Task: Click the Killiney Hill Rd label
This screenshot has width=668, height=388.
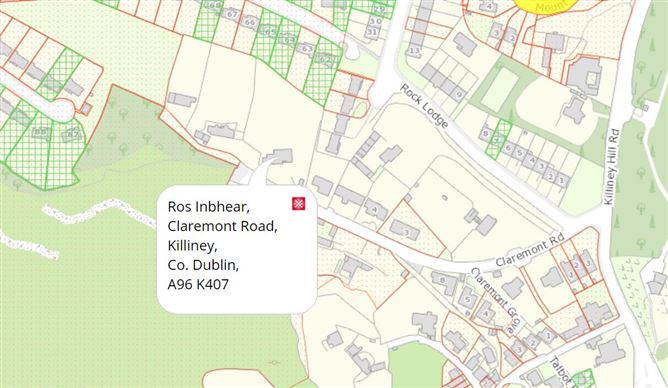Action: 611,167
